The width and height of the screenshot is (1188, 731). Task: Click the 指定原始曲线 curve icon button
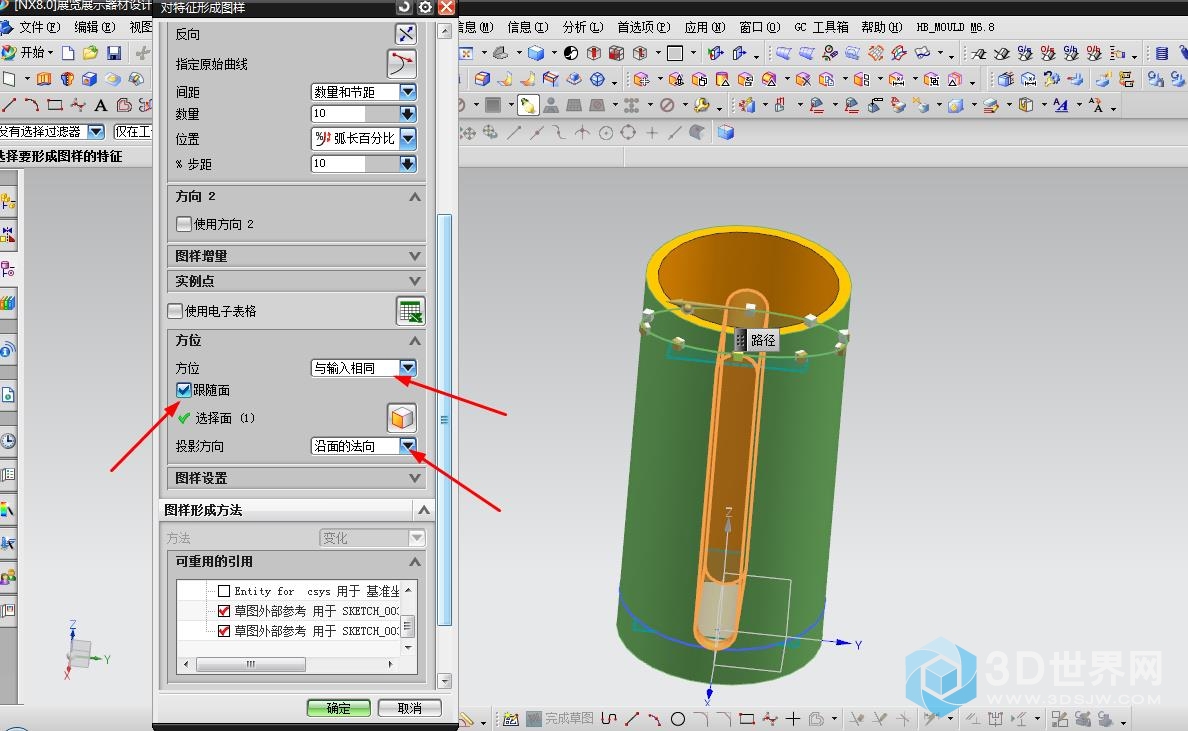click(x=402, y=64)
